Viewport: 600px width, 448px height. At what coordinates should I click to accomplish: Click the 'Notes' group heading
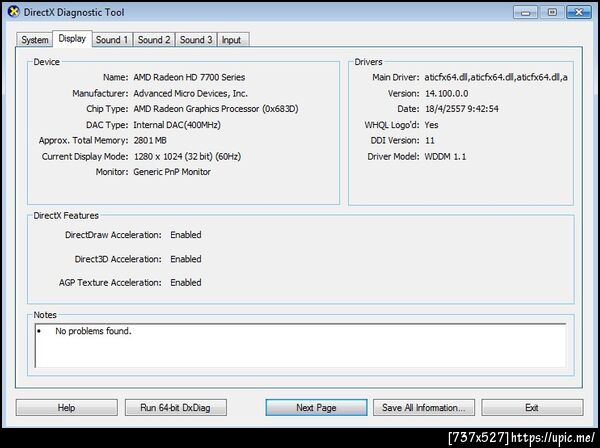coord(45,315)
